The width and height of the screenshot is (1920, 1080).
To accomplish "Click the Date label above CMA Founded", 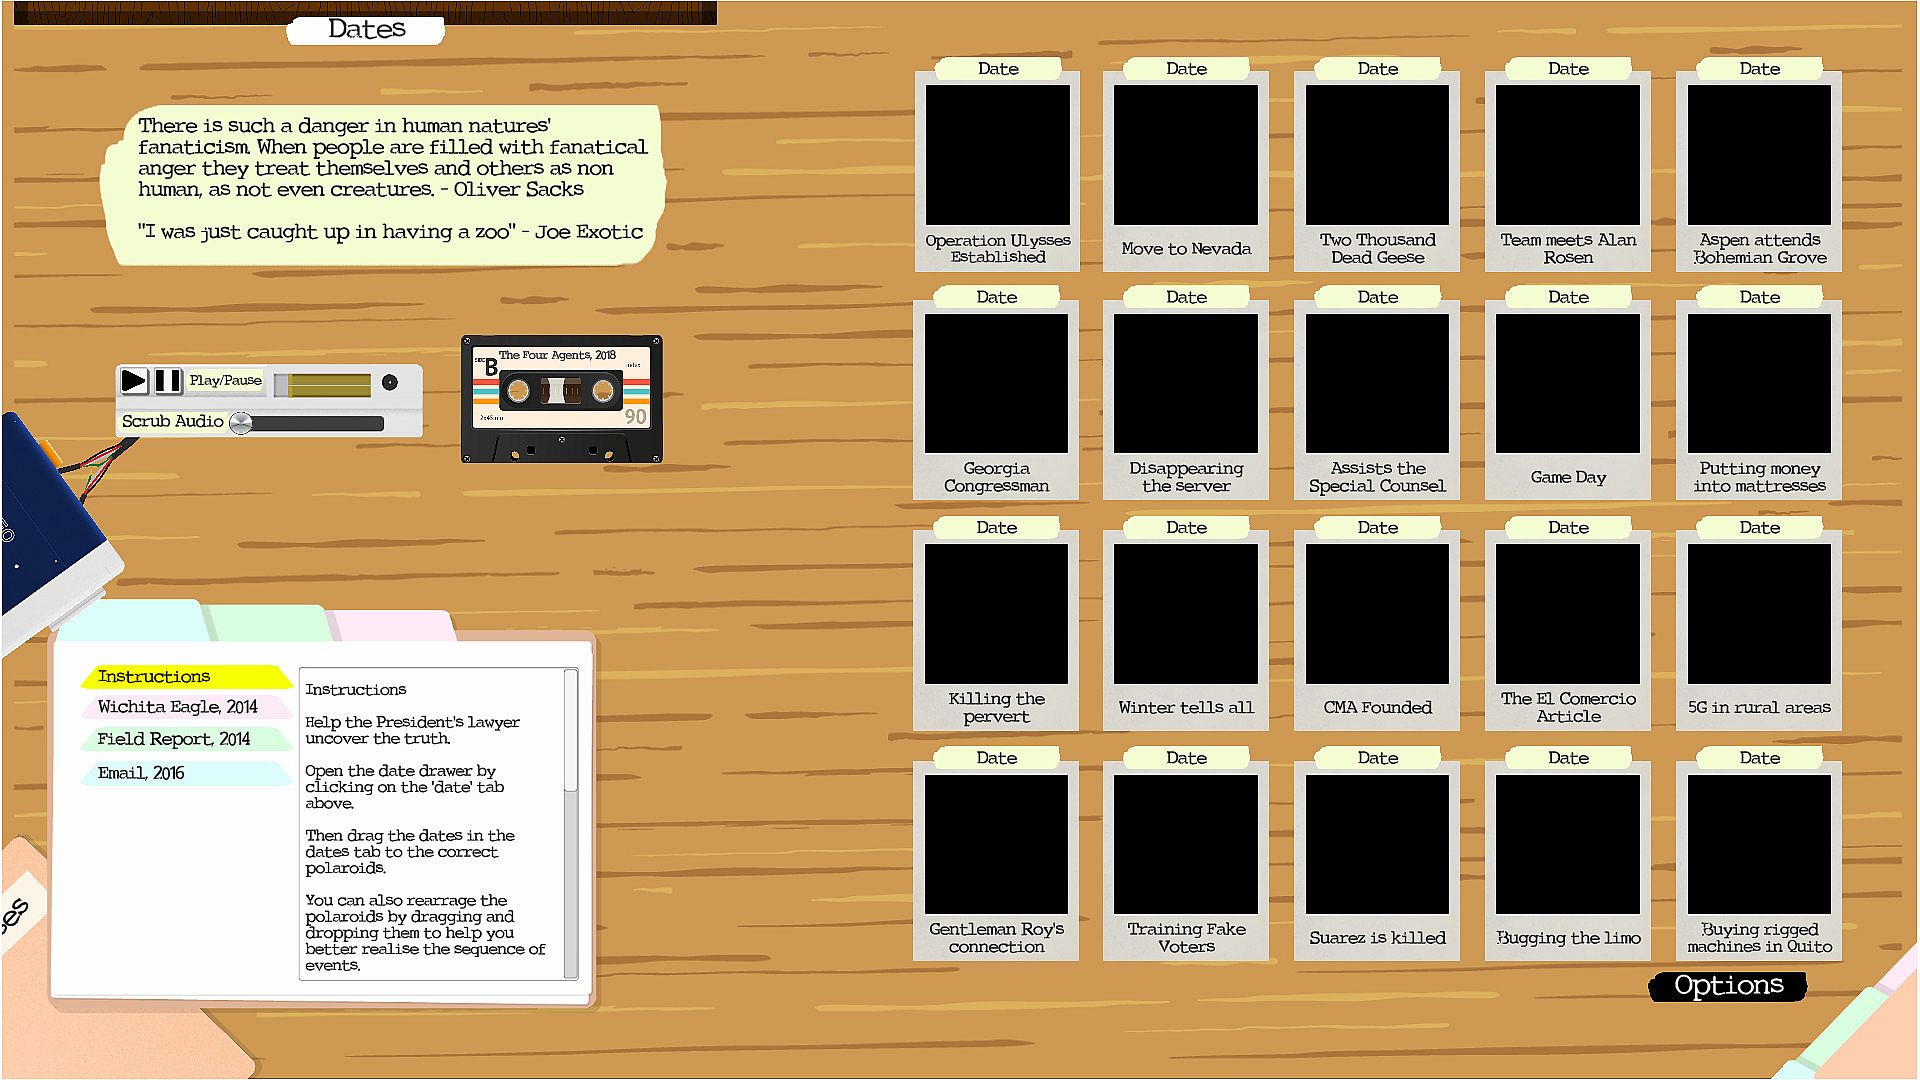I will [x=1377, y=528].
